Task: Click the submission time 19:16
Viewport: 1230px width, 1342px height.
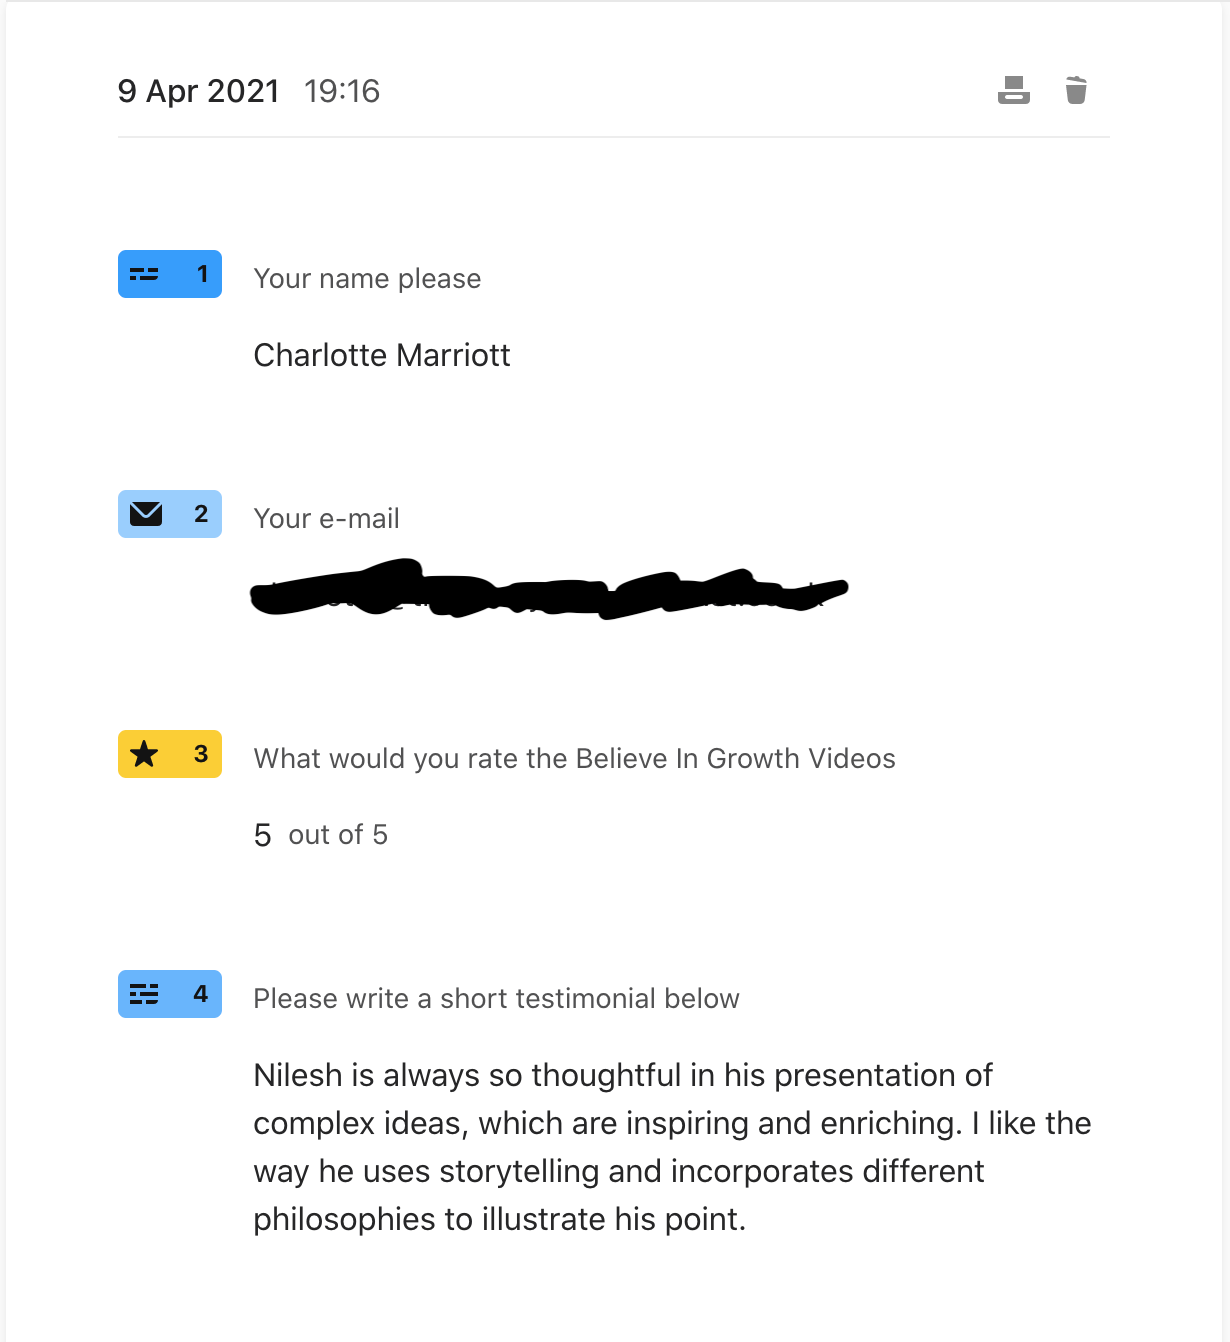Action: [342, 91]
